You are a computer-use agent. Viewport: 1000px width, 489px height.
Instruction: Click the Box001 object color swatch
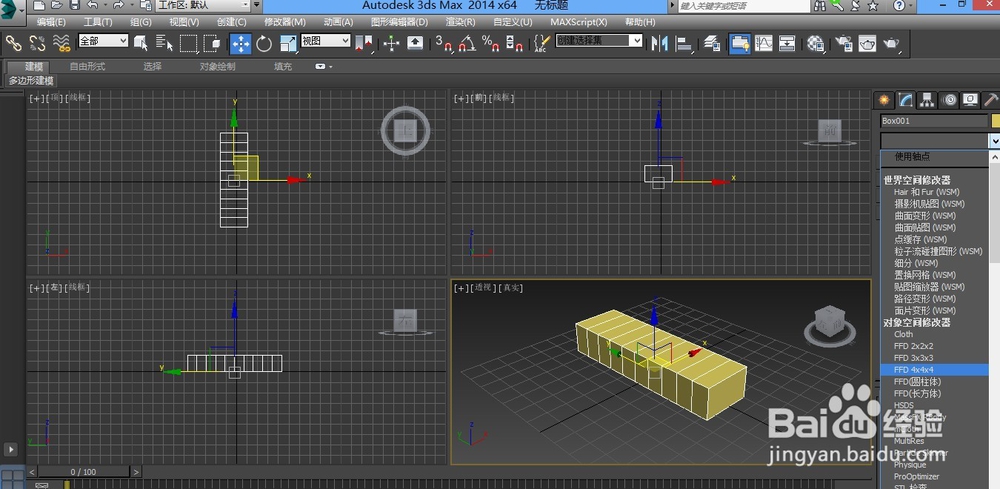pos(996,120)
